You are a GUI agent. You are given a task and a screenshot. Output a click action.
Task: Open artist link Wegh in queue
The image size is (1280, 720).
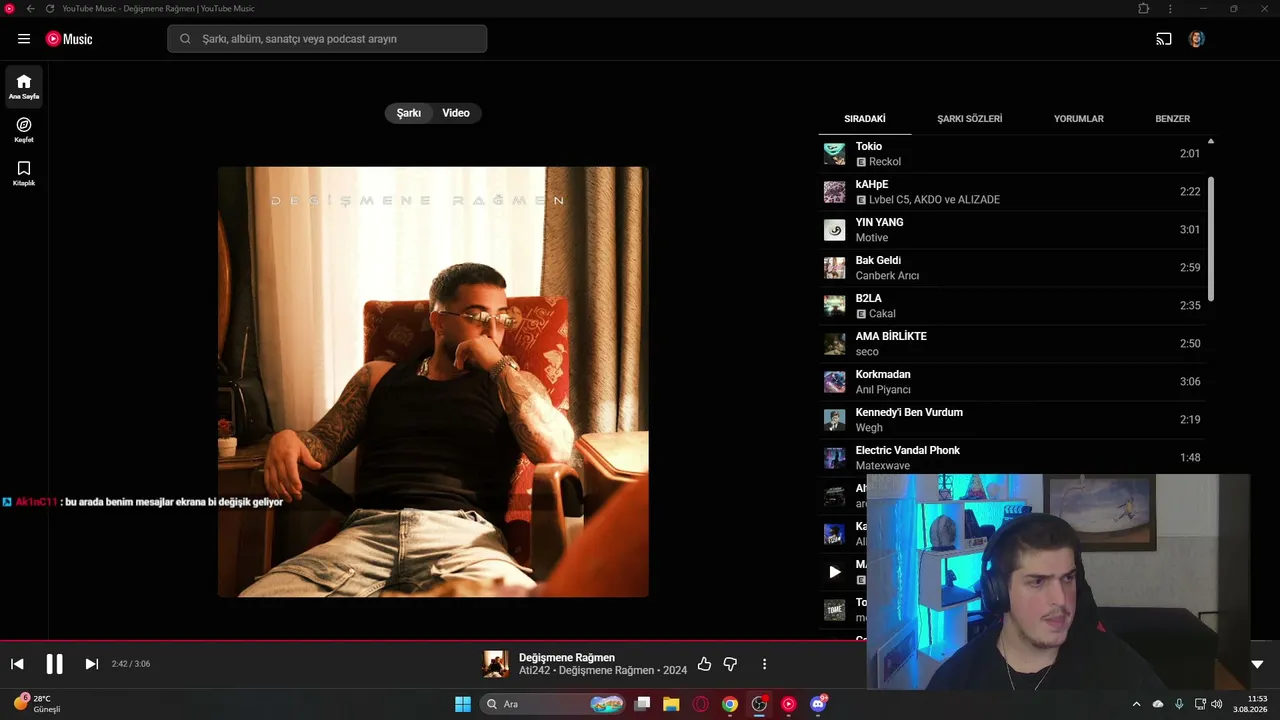(x=869, y=428)
